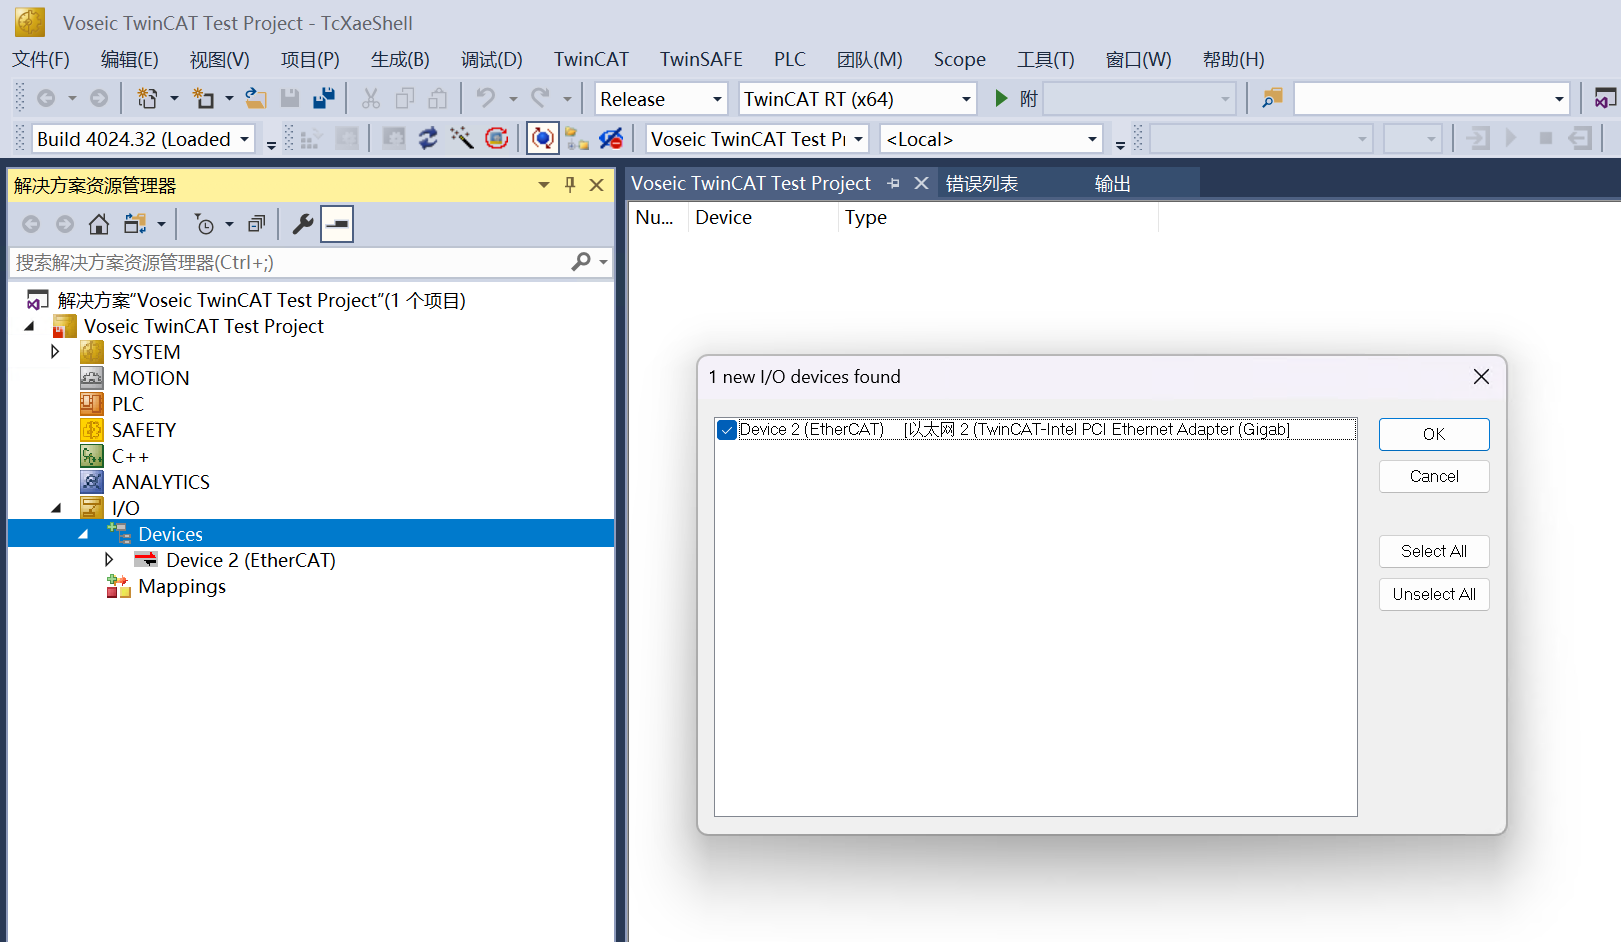
Task: Click the Collapse All icon in Solution Explorer
Action: (257, 224)
